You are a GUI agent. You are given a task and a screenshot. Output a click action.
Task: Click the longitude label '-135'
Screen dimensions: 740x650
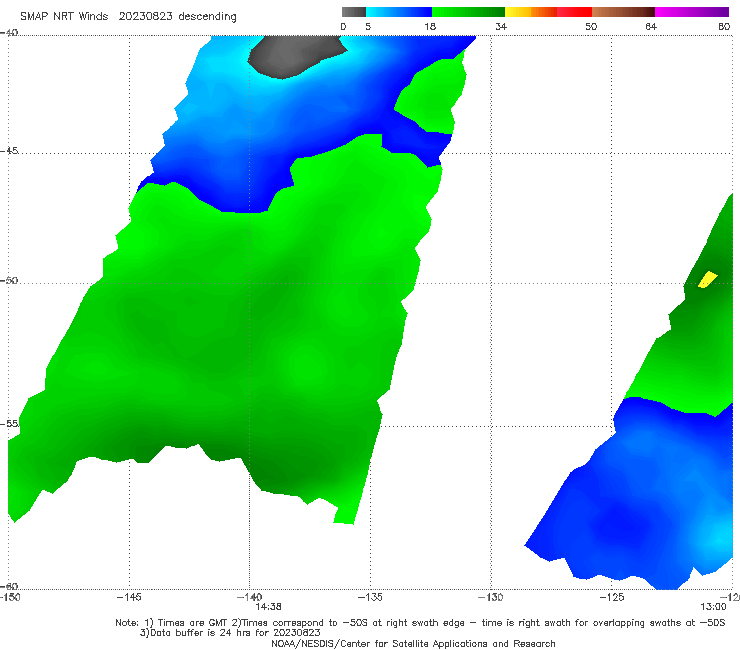pos(370,597)
